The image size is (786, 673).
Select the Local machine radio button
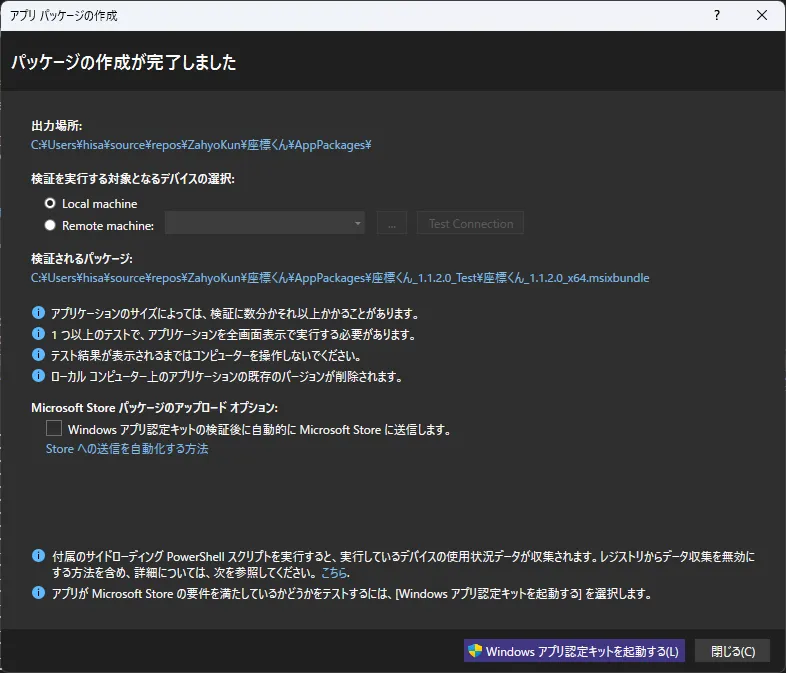click(50, 203)
